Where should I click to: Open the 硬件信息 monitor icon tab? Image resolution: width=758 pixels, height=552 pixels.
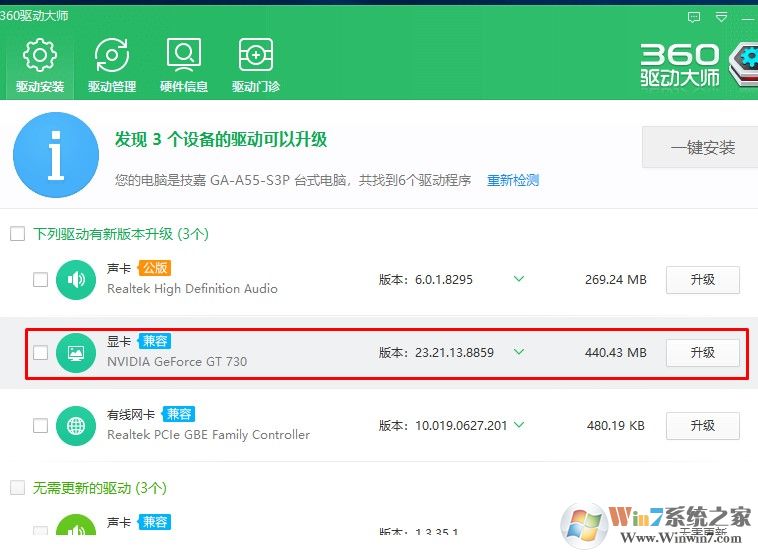click(184, 55)
